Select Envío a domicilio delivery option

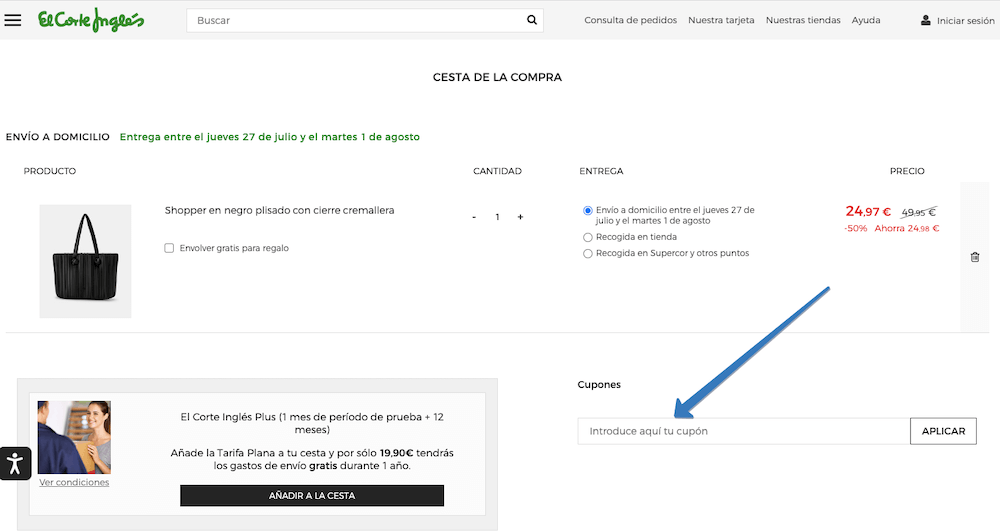tap(588, 211)
